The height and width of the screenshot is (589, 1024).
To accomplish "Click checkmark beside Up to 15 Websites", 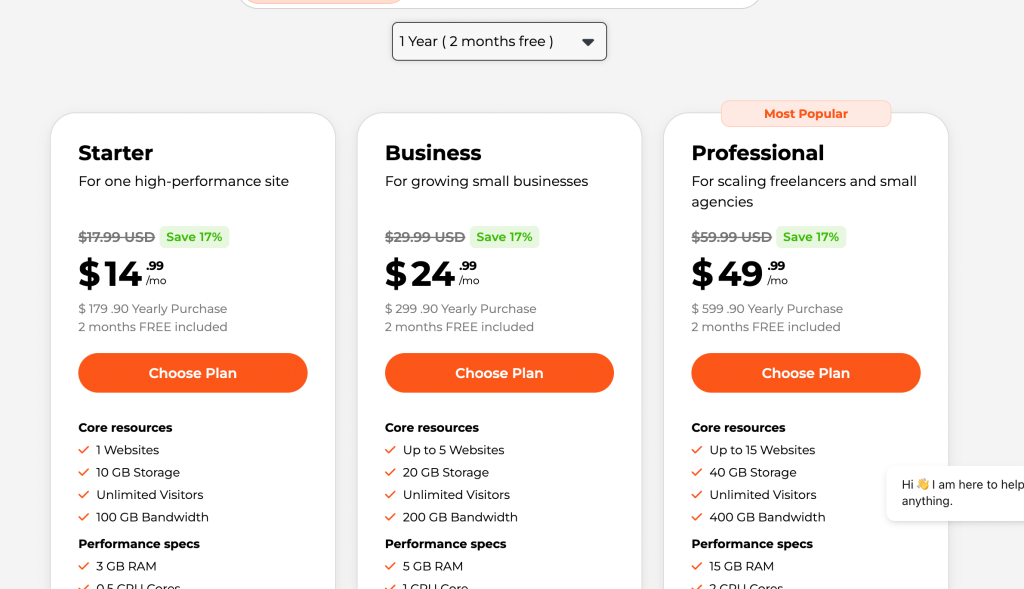I will click(697, 450).
